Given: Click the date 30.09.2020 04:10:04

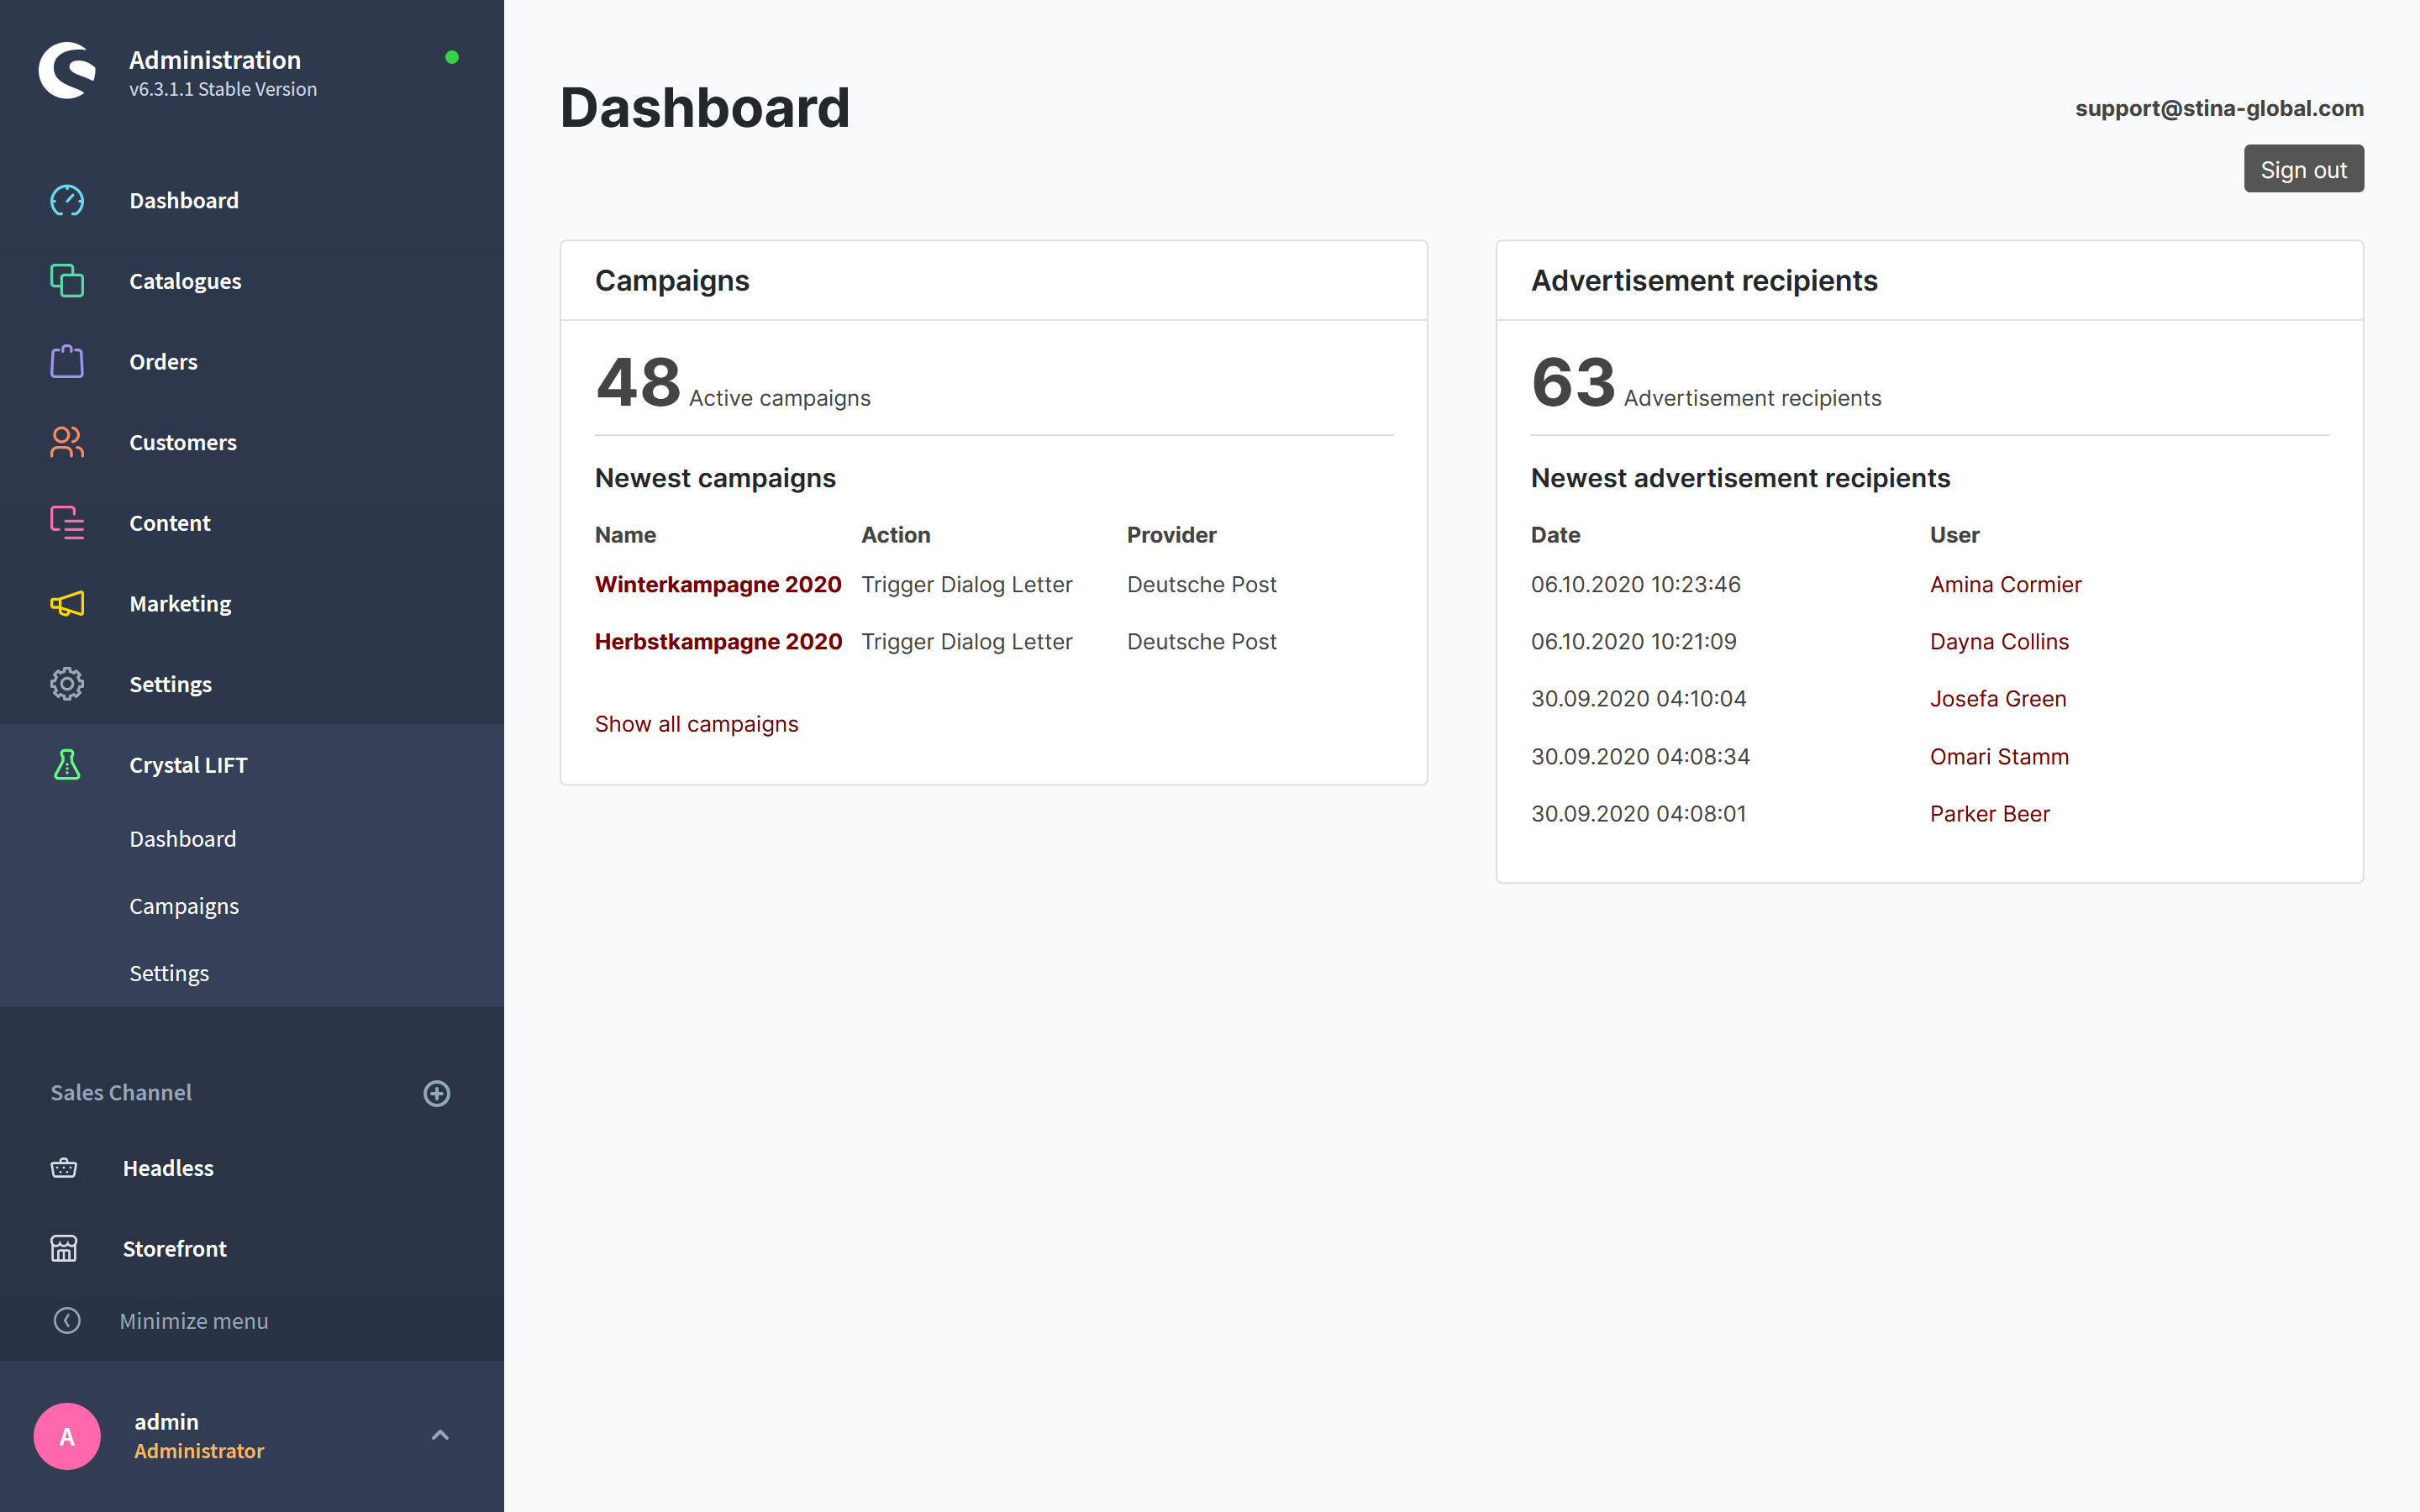Looking at the screenshot, I should pos(1638,699).
